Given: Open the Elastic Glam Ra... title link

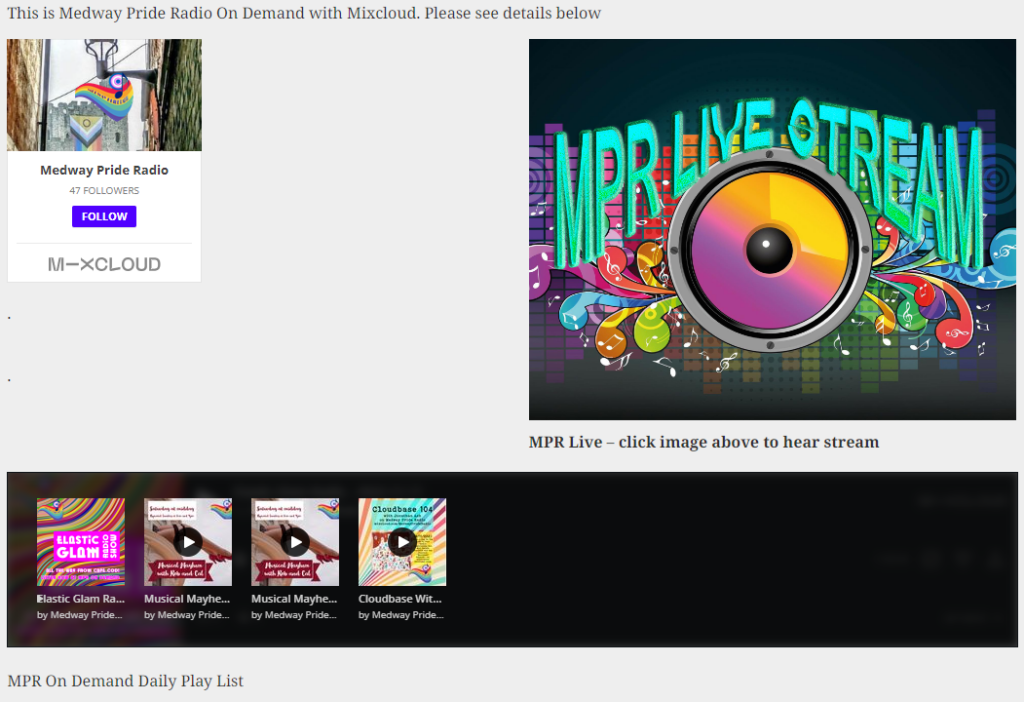Looking at the screenshot, I should coord(81,599).
